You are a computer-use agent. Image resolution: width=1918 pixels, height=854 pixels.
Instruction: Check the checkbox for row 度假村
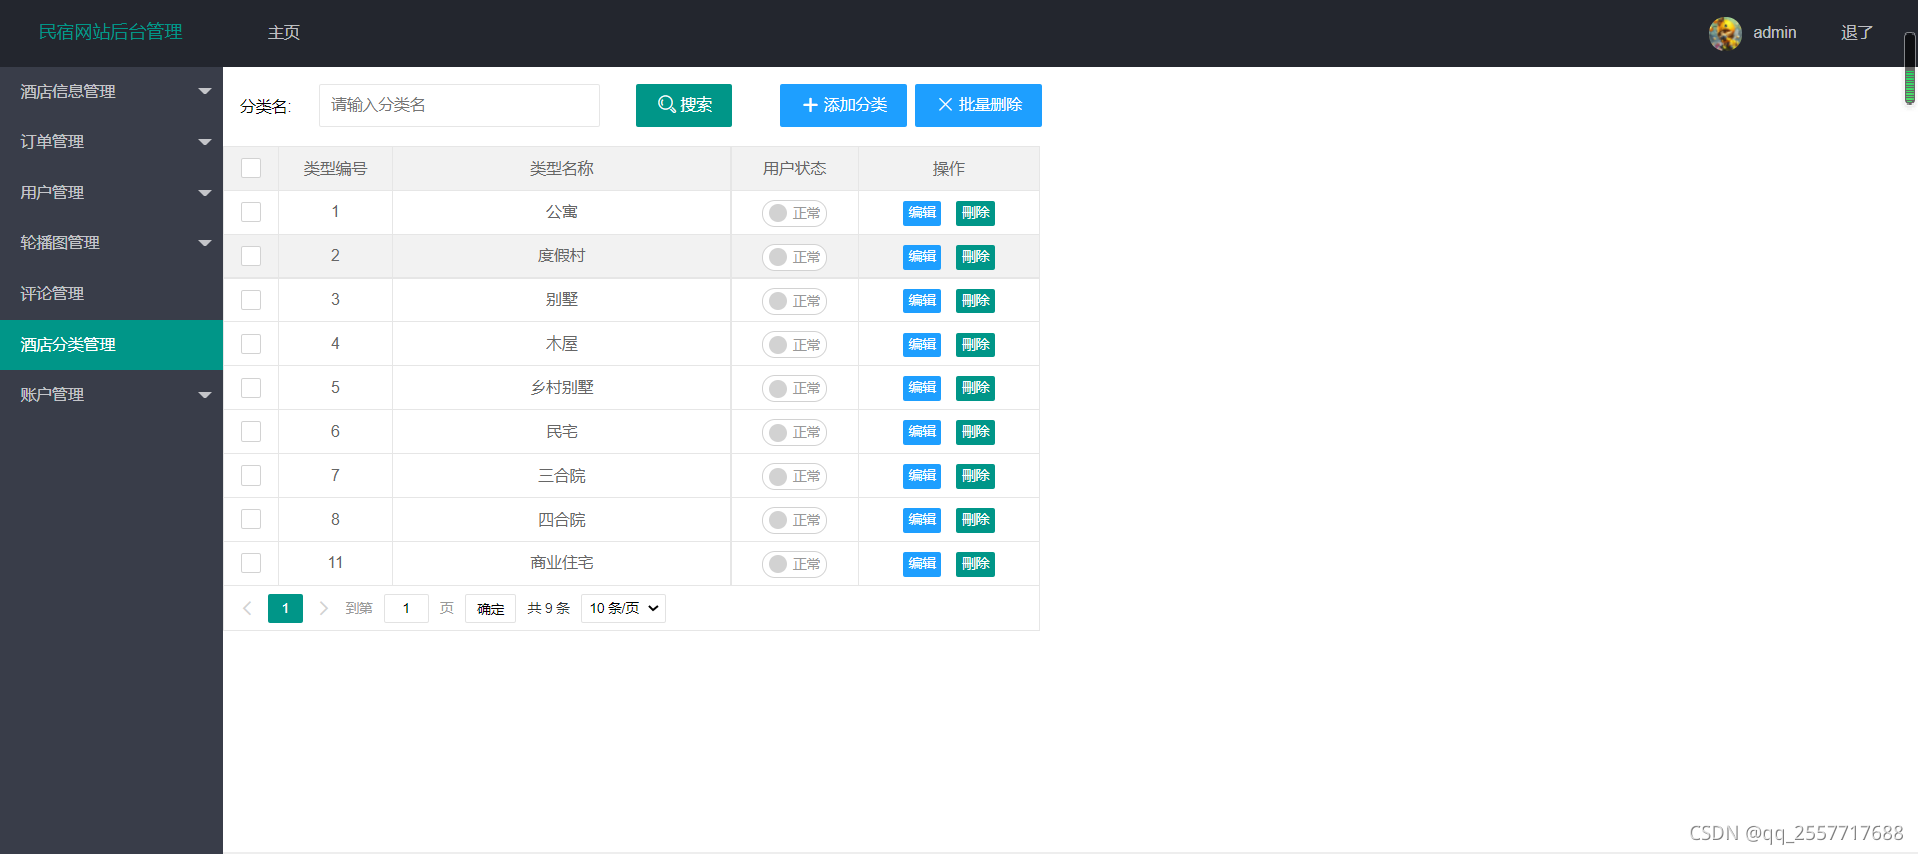click(251, 256)
